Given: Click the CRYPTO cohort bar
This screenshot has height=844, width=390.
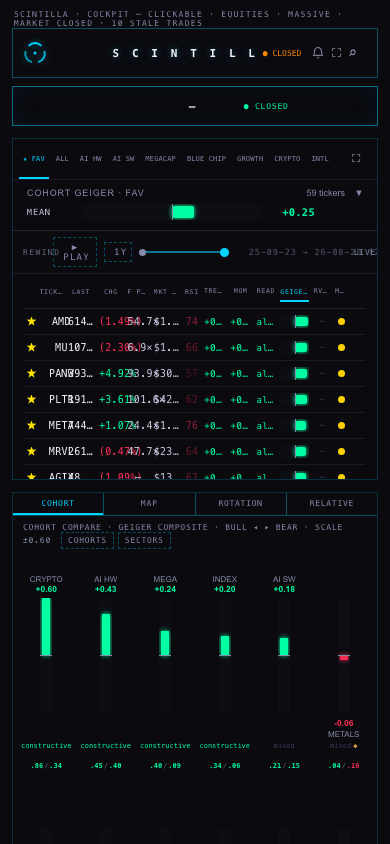Looking at the screenshot, I should [x=46, y=627].
